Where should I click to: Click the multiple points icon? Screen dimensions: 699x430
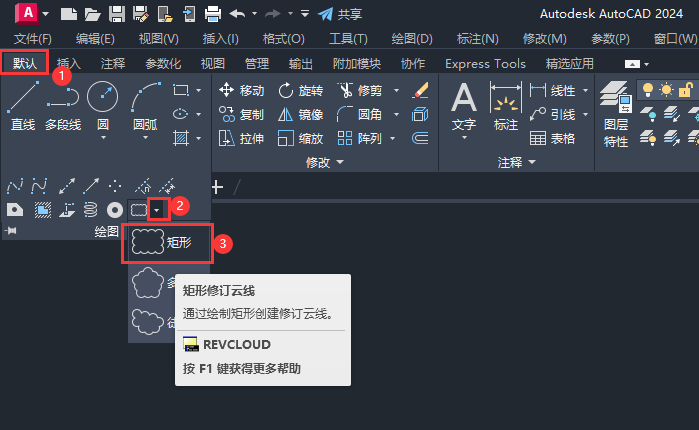pos(115,186)
